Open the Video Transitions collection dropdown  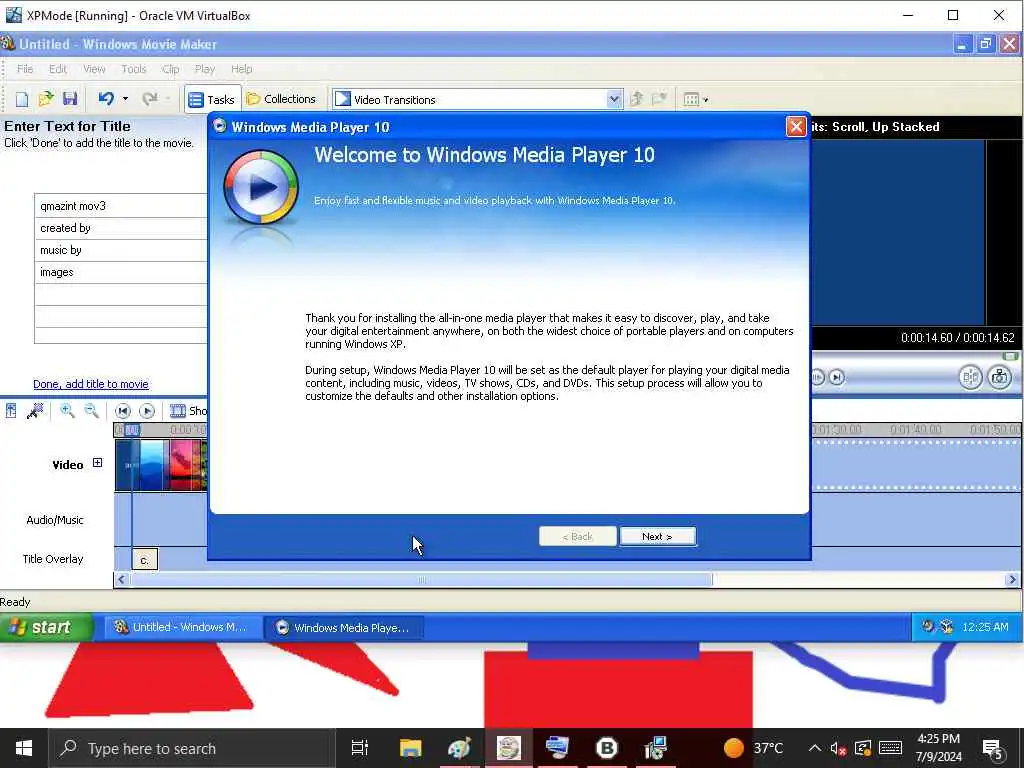point(613,99)
